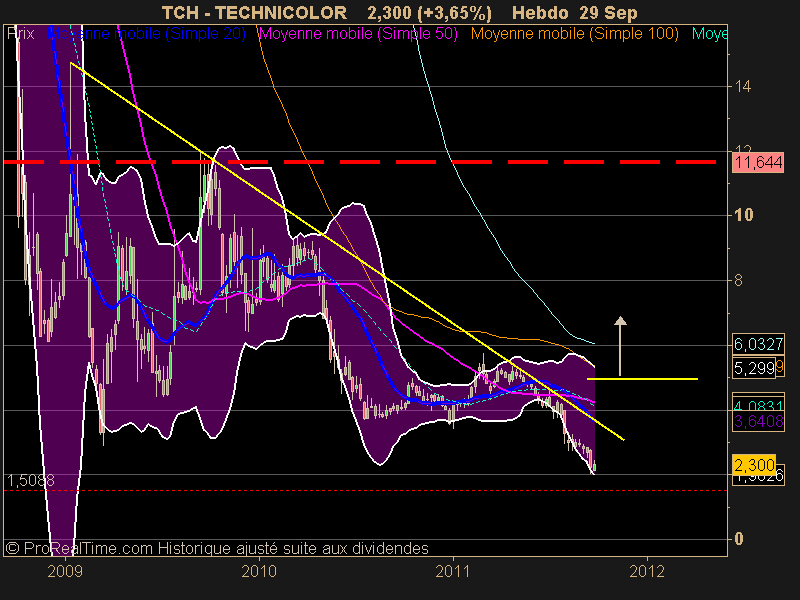Click the 5,299 price value label
800x600 pixels.
754,367
